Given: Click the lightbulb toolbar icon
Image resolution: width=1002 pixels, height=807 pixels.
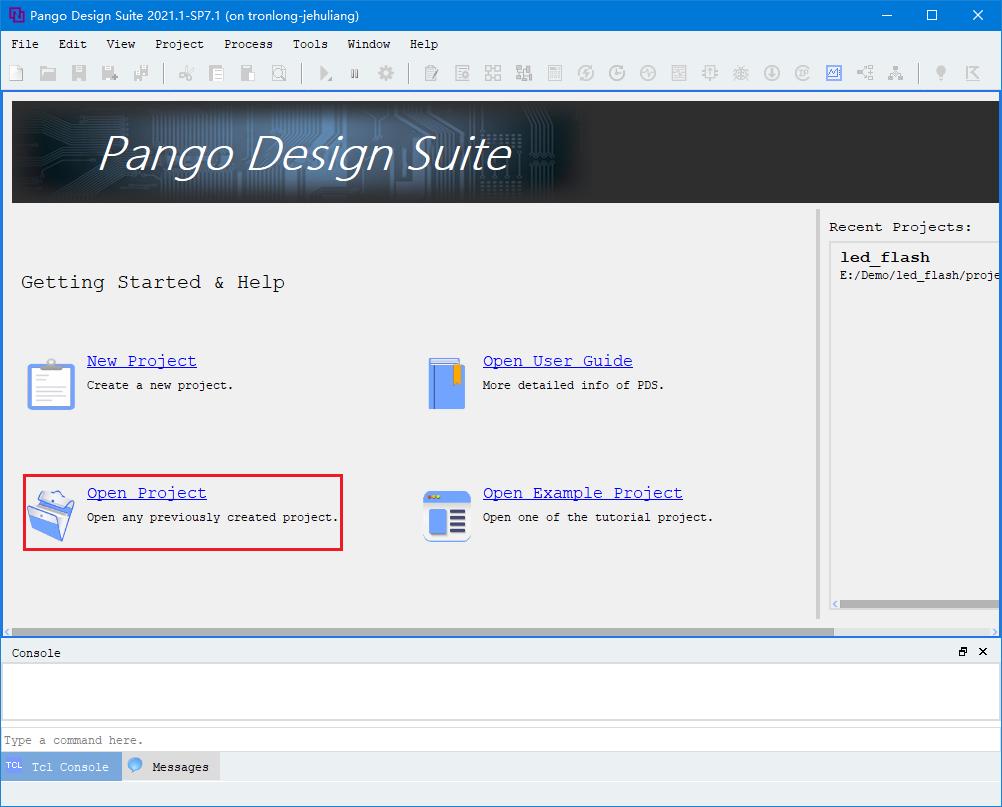Looking at the screenshot, I should [x=940, y=73].
